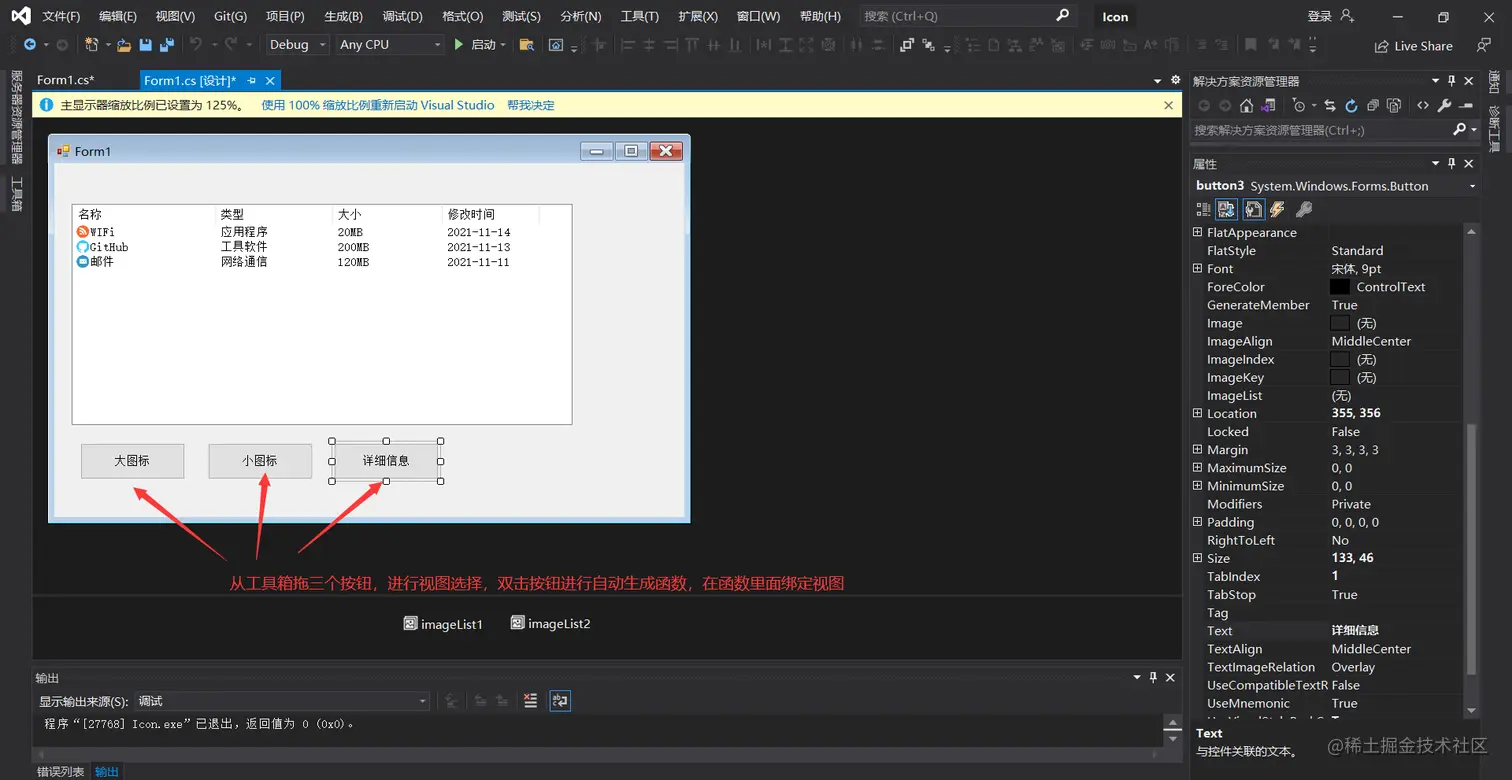Viewport: 1512px width, 780px height.
Task: Click Collapse All icon in Solution Explorer
Action: [x=1373, y=105]
